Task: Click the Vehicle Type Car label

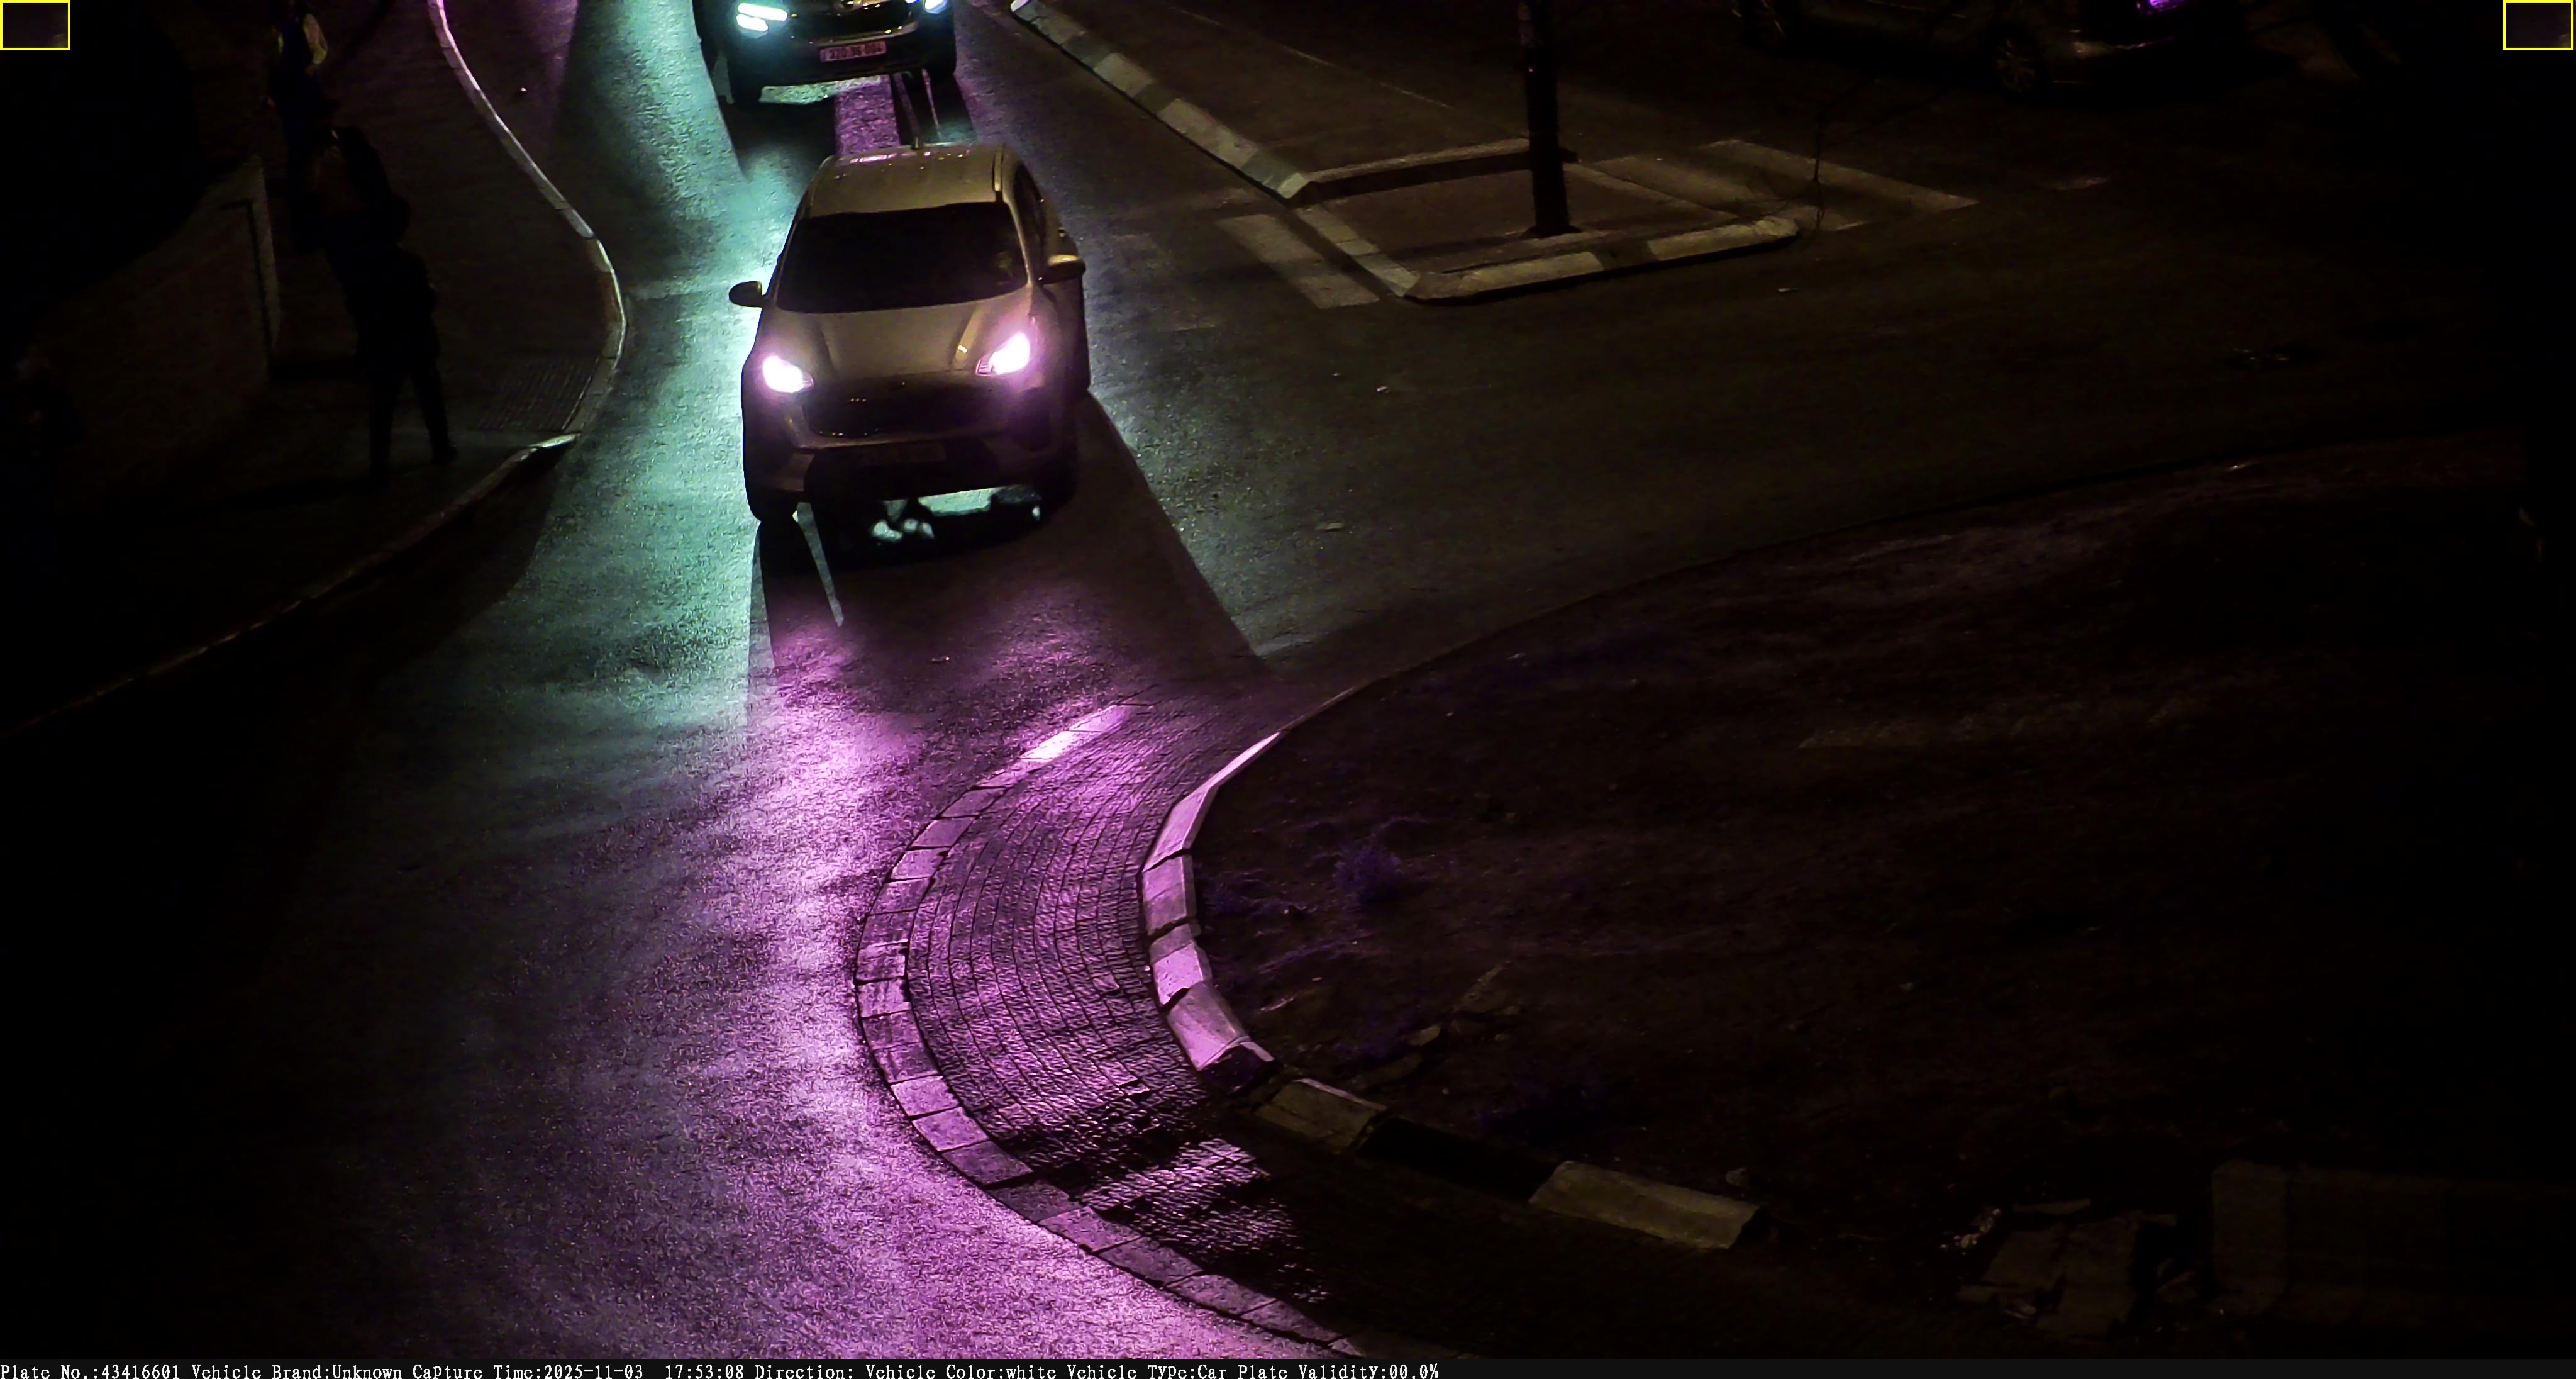Action: (1146, 1371)
